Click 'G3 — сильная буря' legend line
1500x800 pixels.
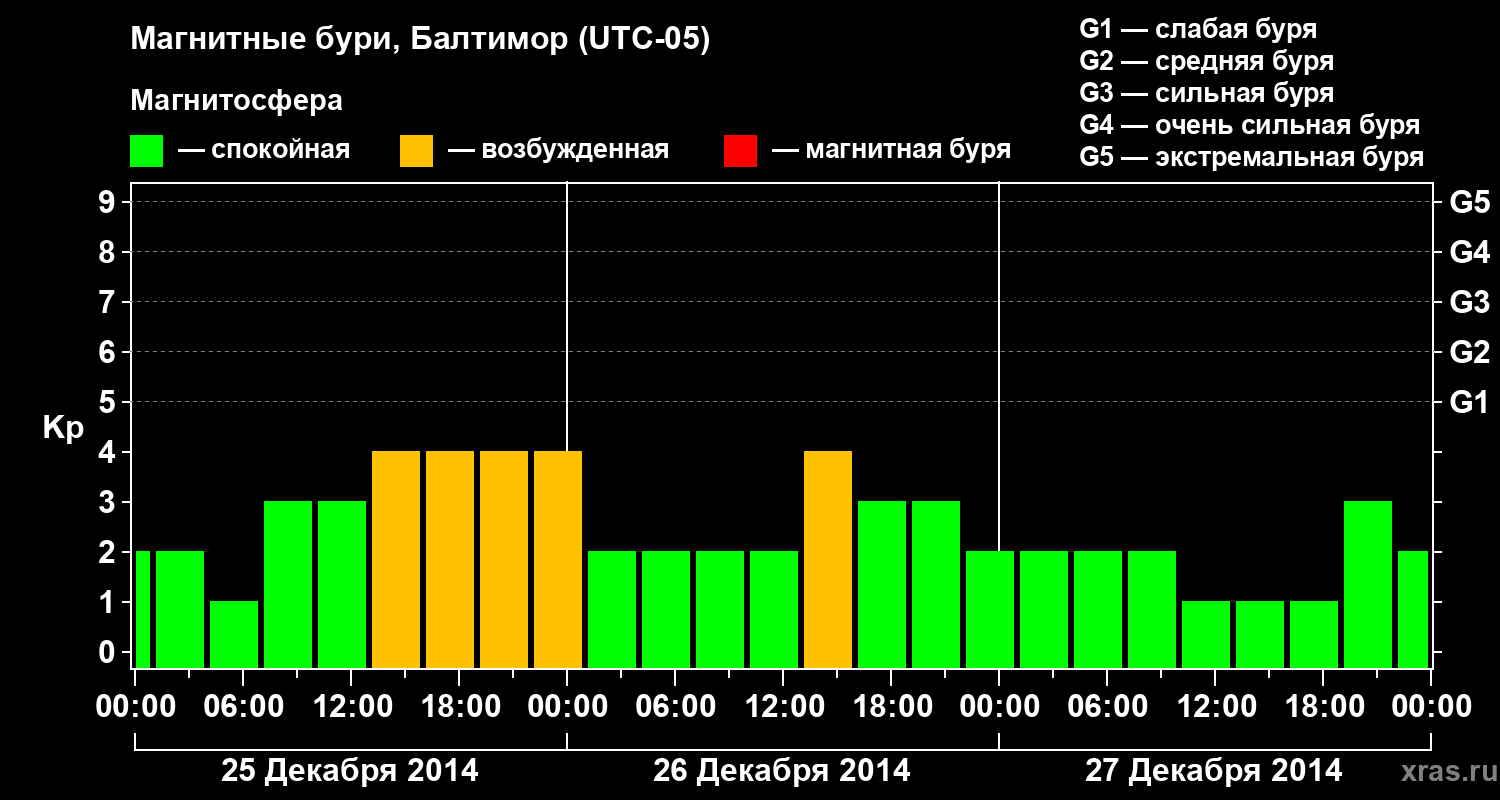1206,93
